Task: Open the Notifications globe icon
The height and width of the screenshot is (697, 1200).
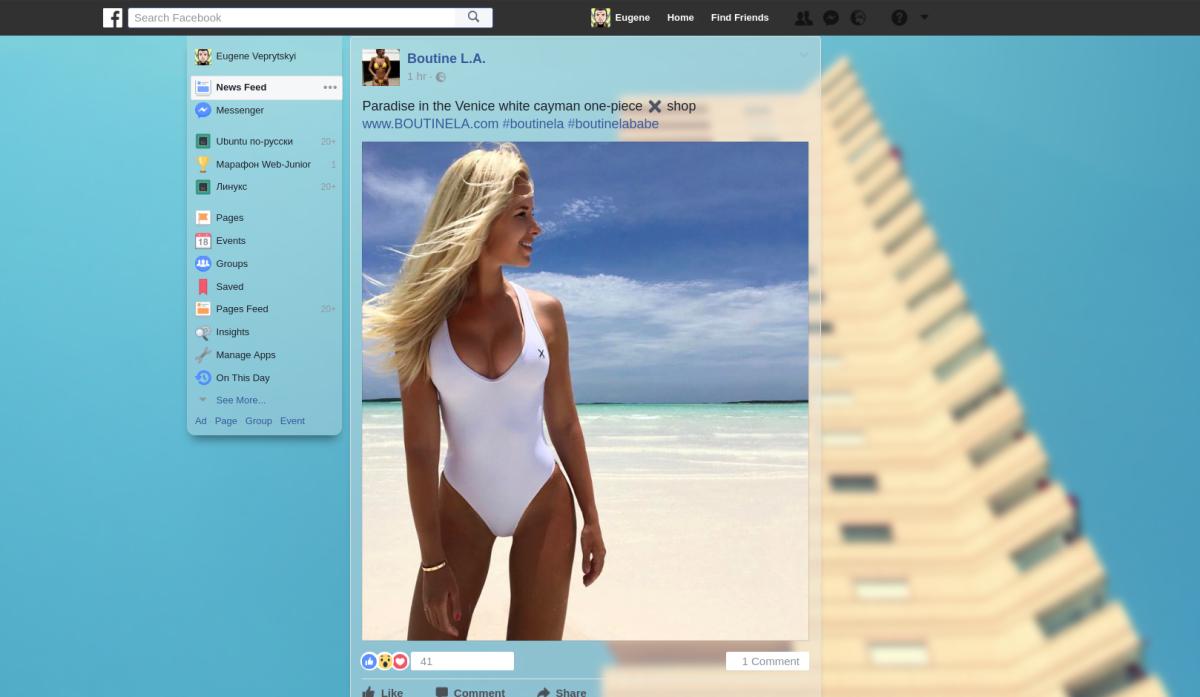Action: coord(859,17)
